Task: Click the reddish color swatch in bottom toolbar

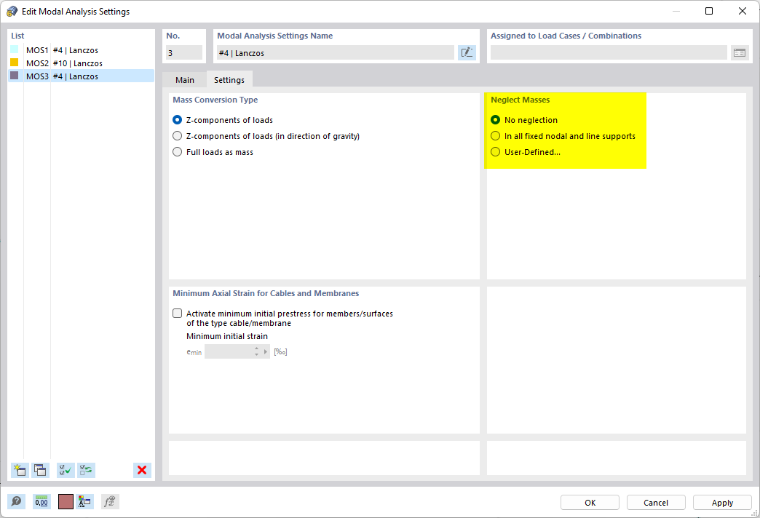Action: tap(65, 502)
